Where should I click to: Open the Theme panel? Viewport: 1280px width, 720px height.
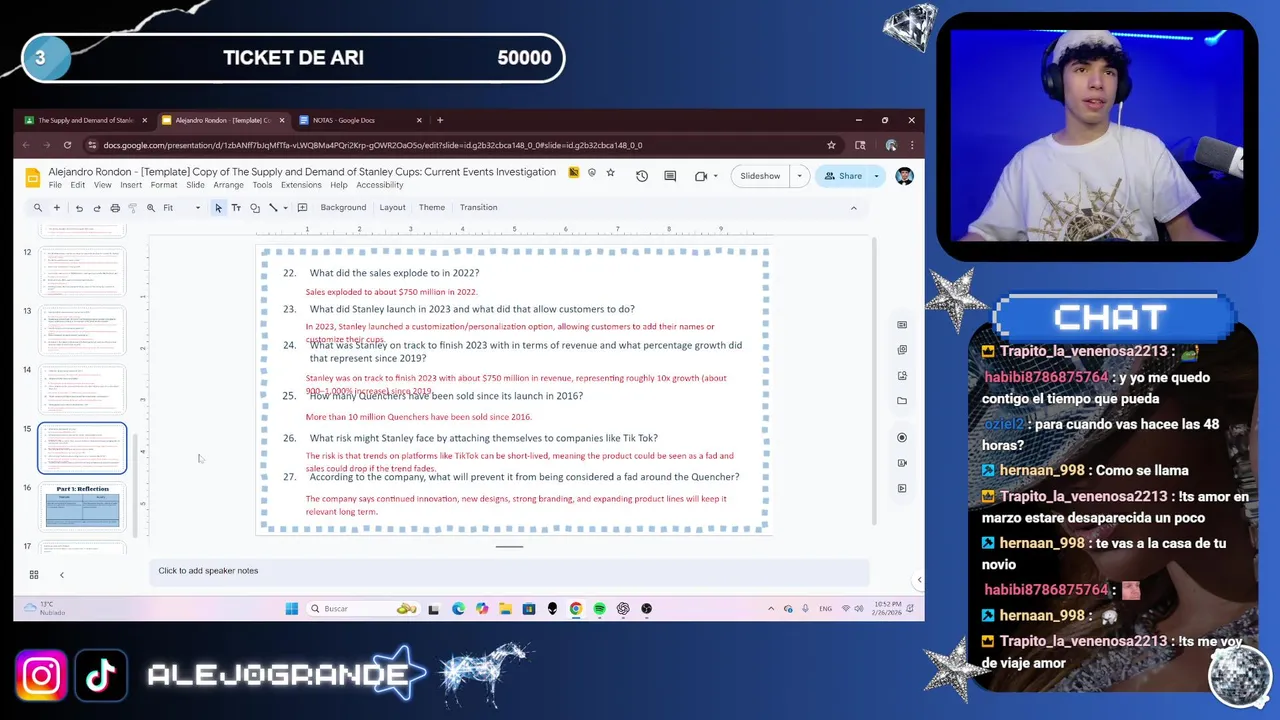432,208
